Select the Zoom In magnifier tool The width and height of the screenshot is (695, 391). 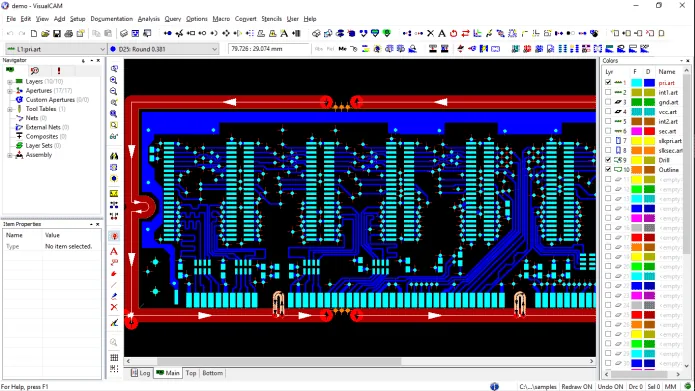114,80
